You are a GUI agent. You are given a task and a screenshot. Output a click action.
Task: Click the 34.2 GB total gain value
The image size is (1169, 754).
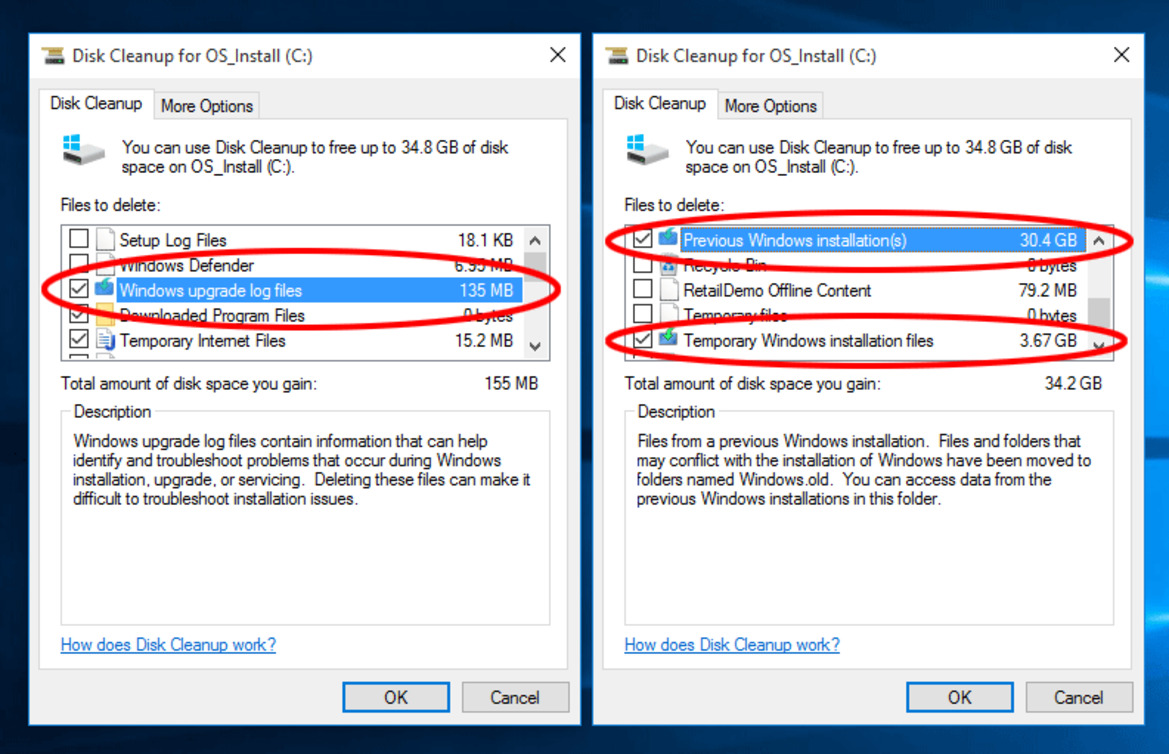1073,383
